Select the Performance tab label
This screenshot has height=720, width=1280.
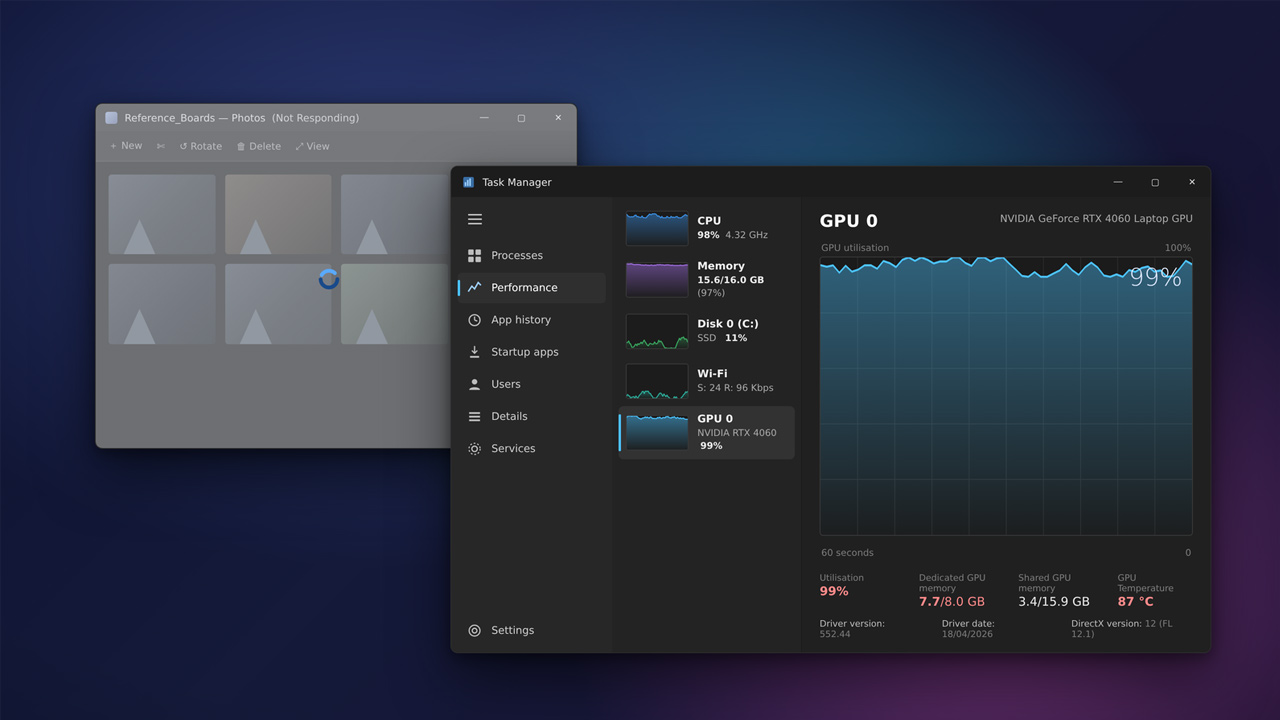[x=524, y=287]
